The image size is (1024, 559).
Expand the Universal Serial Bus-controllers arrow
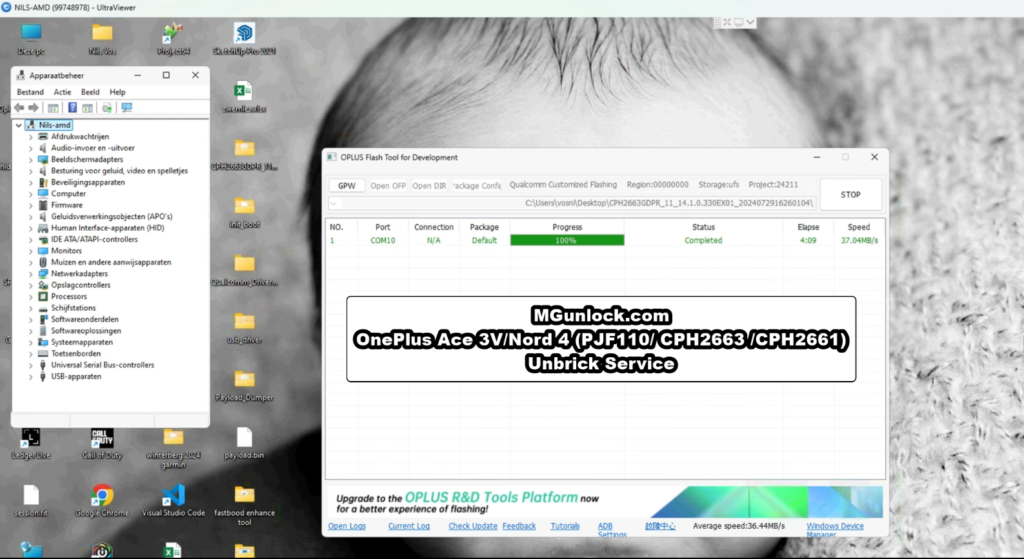30,365
